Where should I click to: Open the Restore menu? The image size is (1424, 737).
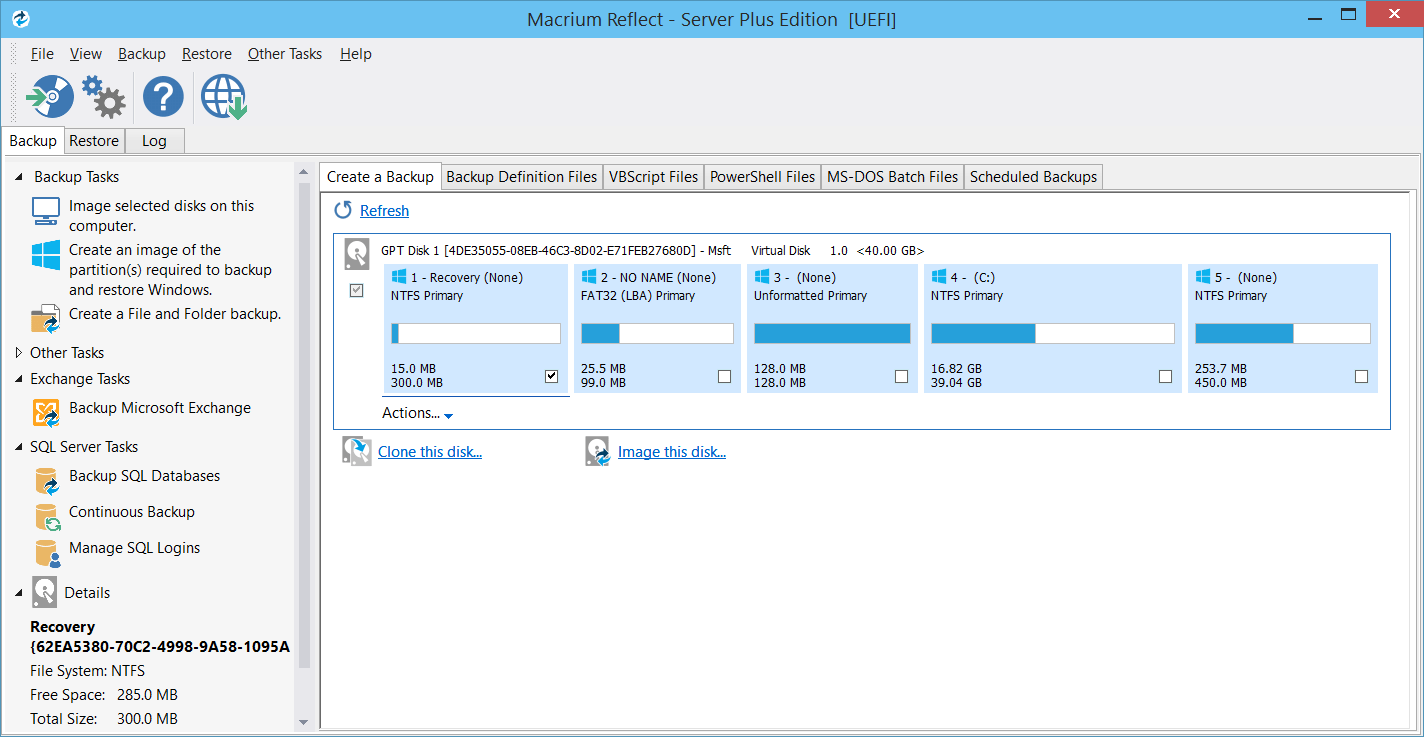(206, 54)
